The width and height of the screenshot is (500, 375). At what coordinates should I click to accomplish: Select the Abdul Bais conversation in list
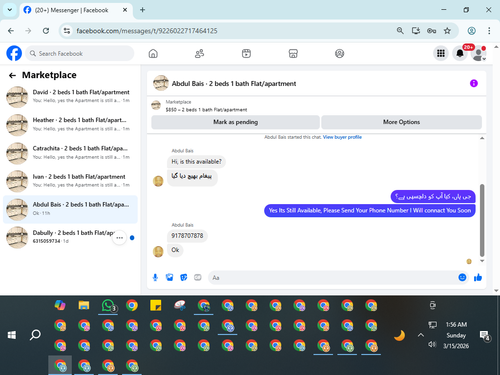coord(70,209)
